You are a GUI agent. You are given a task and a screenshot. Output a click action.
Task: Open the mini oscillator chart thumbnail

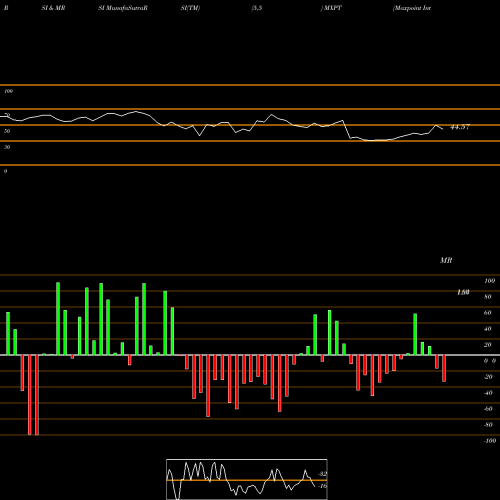247,479
